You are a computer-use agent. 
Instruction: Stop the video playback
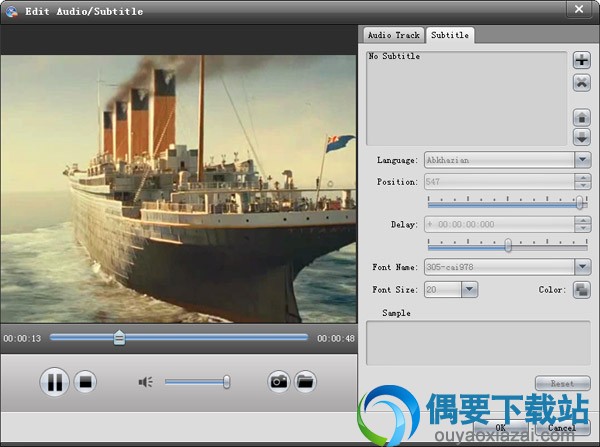(x=85, y=382)
